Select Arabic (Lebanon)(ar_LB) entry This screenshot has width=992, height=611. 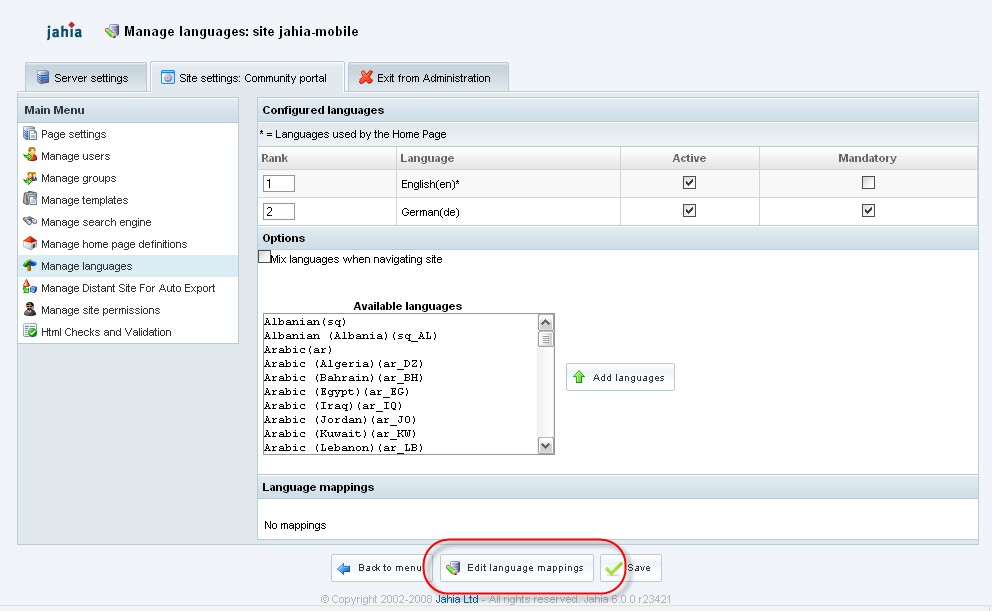coord(400,447)
